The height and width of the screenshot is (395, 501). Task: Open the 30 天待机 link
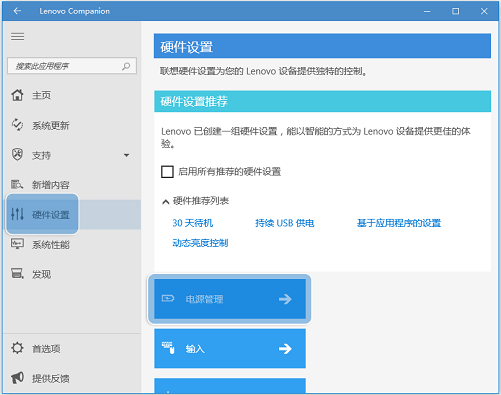coord(193,223)
